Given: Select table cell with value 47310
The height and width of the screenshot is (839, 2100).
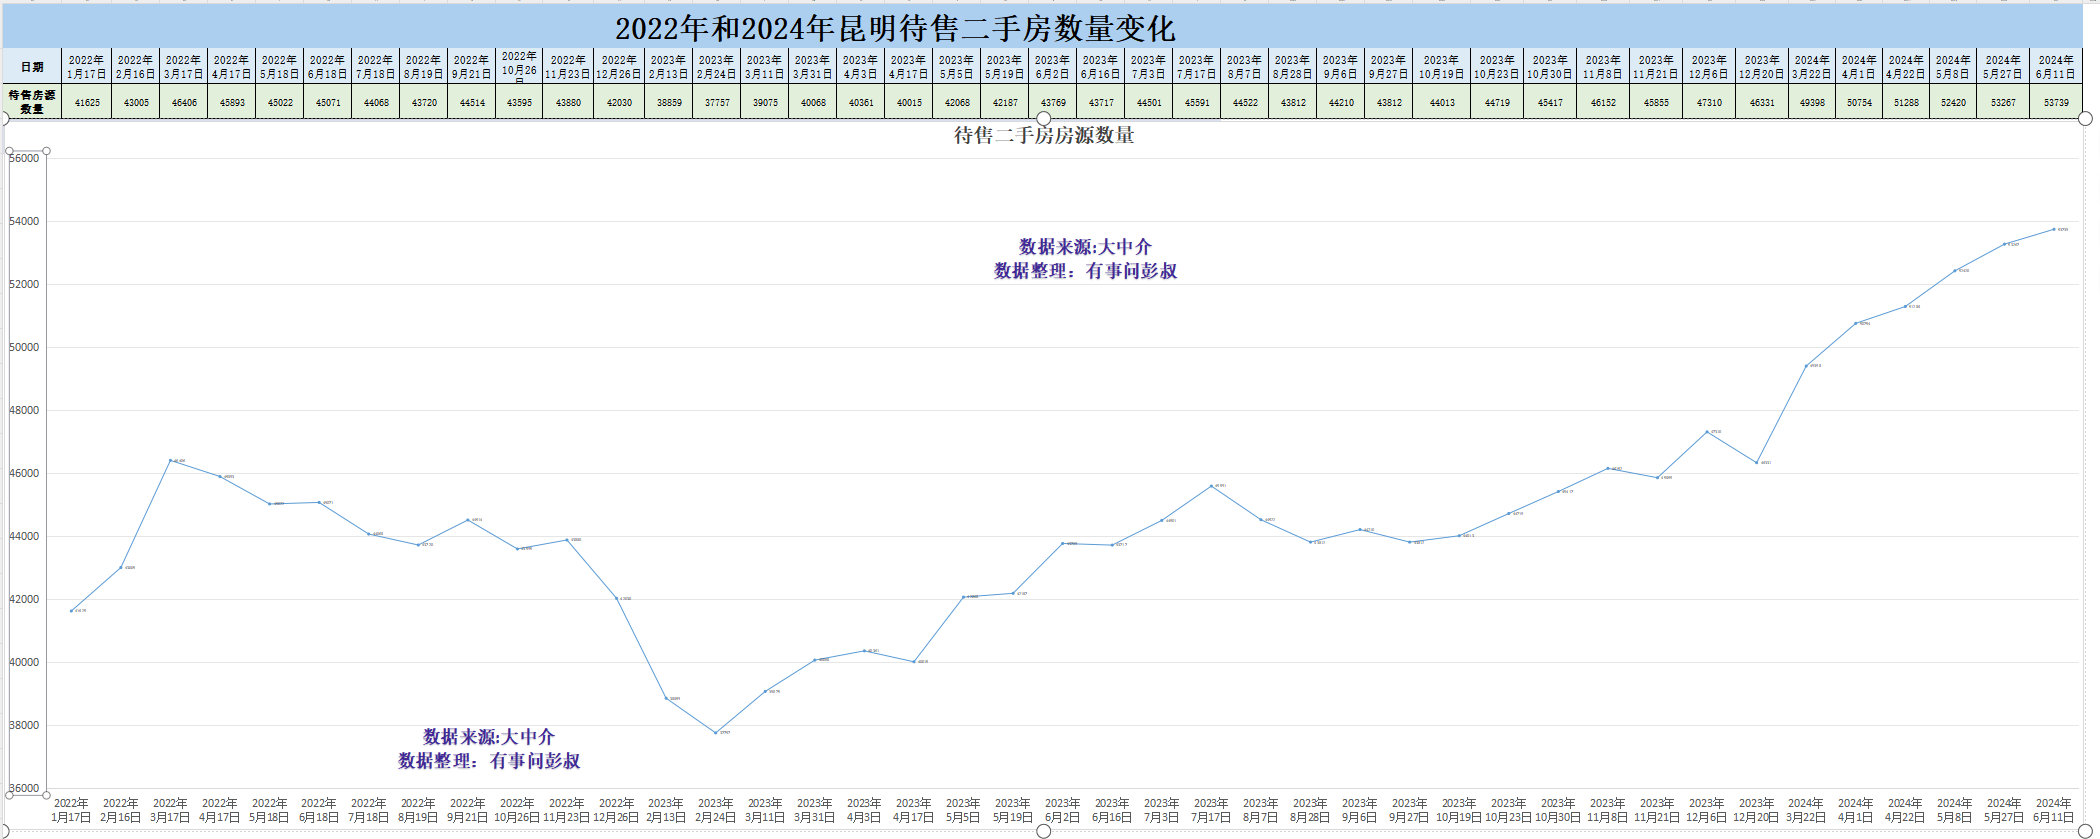Looking at the screenshot, I should coord(1709,102).
